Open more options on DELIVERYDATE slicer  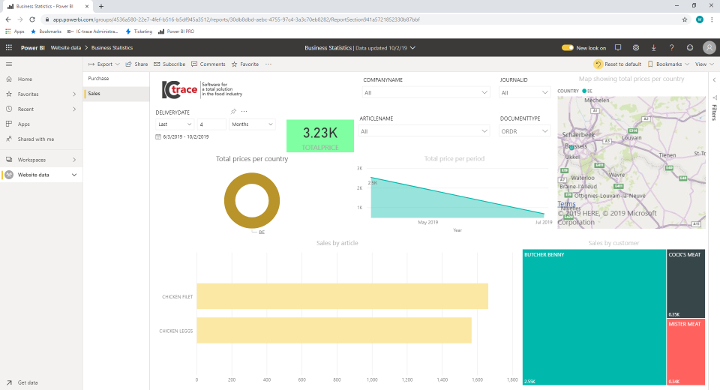244,112
